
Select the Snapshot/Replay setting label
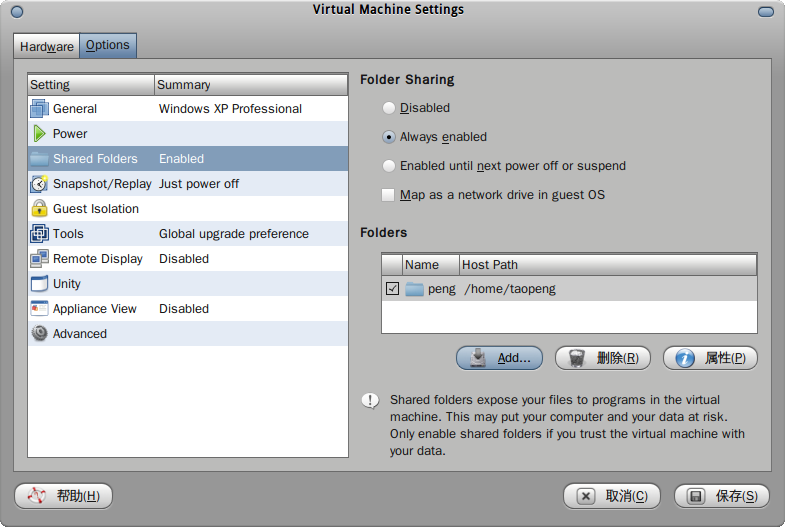coord(102,184)
